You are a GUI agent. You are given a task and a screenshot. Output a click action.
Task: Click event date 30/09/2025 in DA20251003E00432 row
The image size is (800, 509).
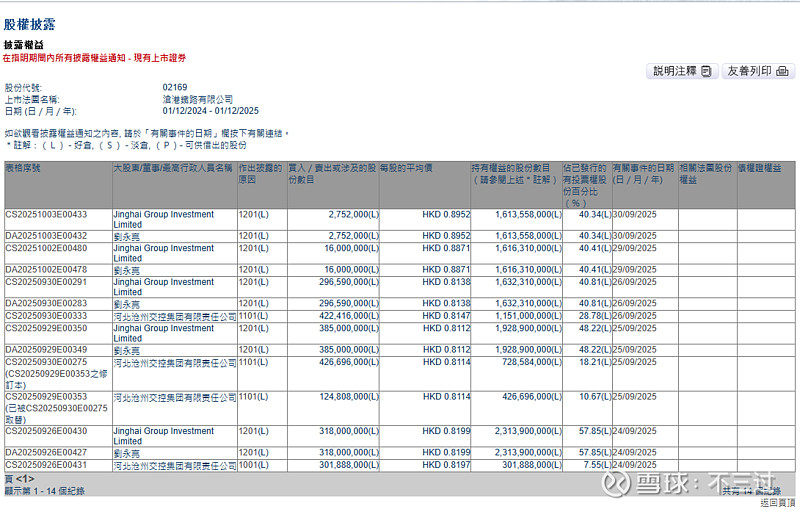[x=635, y=236]
